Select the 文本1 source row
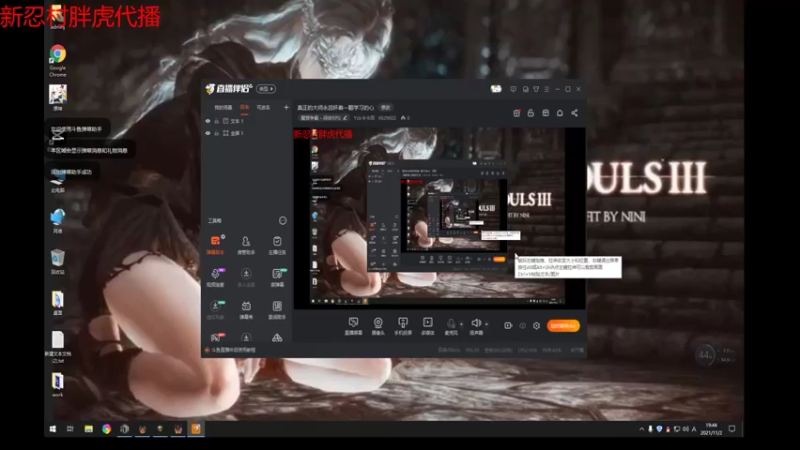The width and height of the screenshot is (800, 450). 246,121
